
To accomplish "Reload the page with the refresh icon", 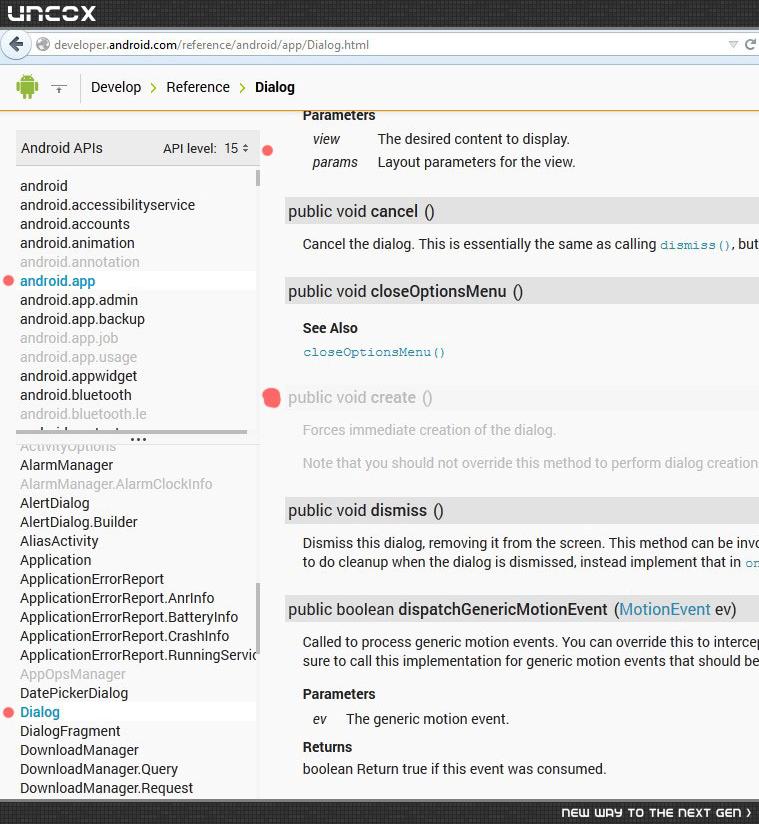I will click(x=751, y=45).
